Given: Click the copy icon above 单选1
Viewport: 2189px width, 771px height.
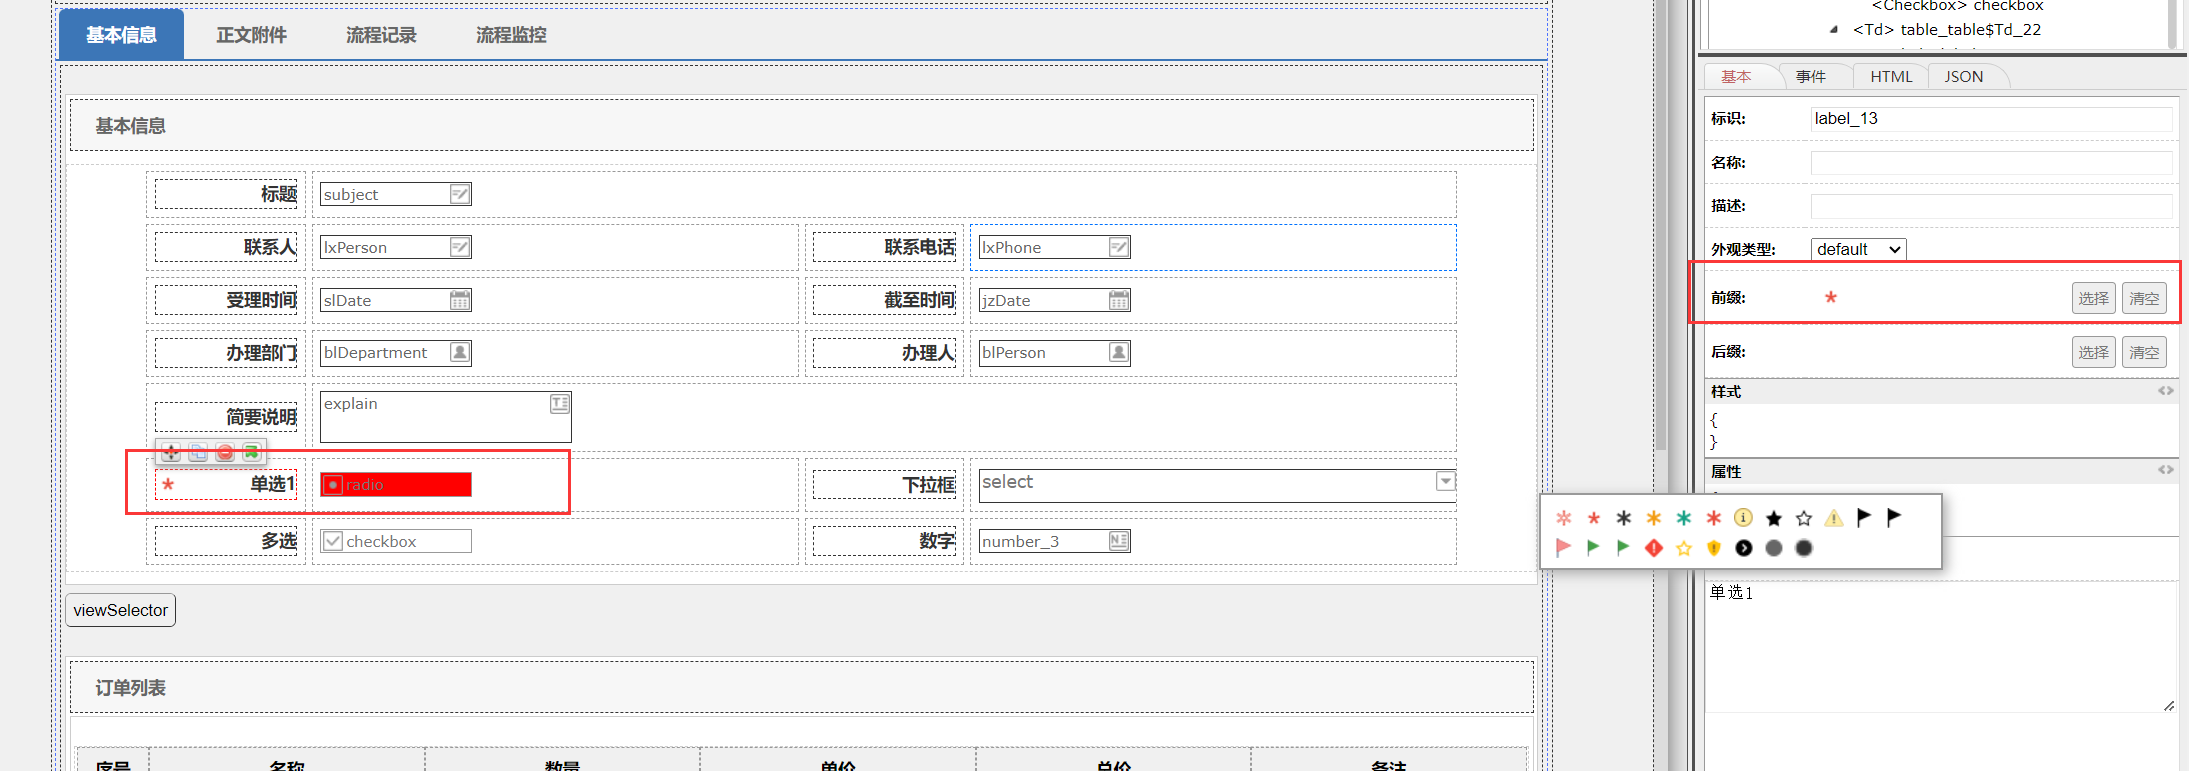Looking at the screenshot, I should tap(198, 453).
